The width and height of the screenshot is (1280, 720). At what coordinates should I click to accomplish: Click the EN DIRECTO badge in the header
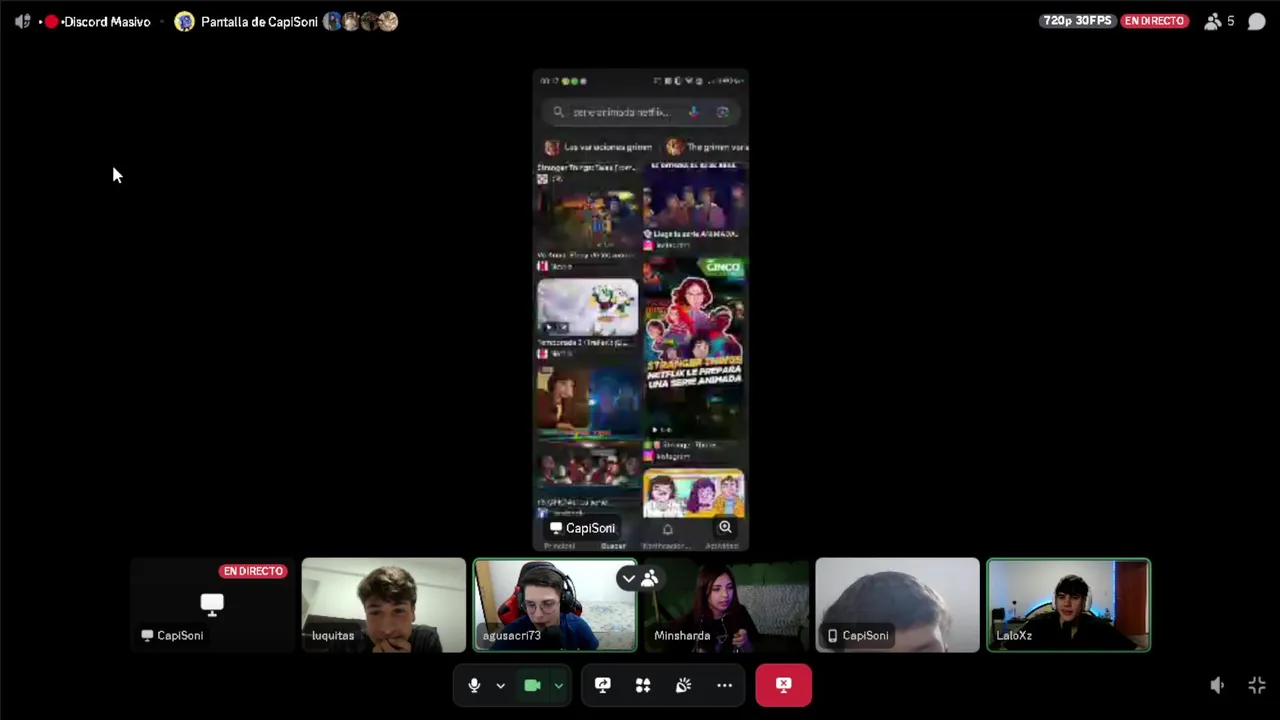click(x=1154, y=21)
